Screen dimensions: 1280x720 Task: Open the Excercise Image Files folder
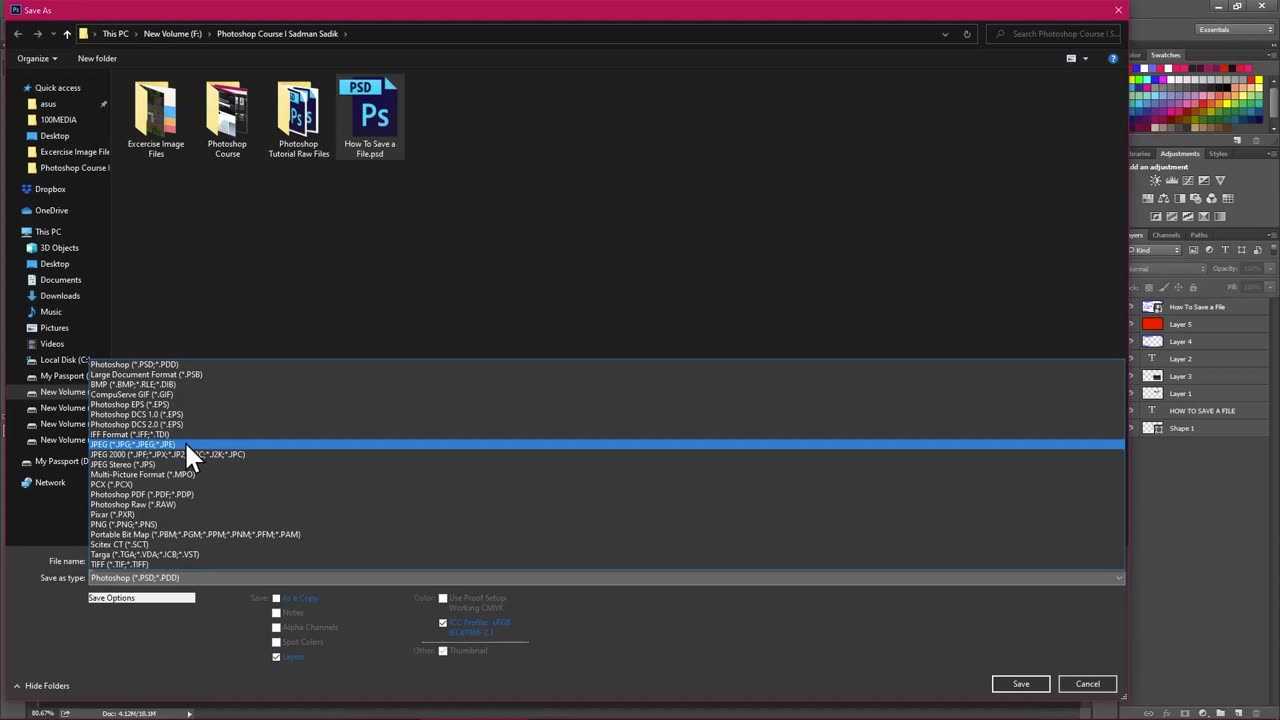[156, 119]
